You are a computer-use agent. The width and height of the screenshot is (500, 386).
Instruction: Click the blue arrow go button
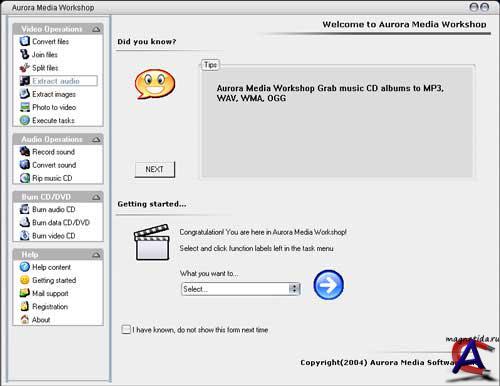pyautogui.click(x=328, y=285)
